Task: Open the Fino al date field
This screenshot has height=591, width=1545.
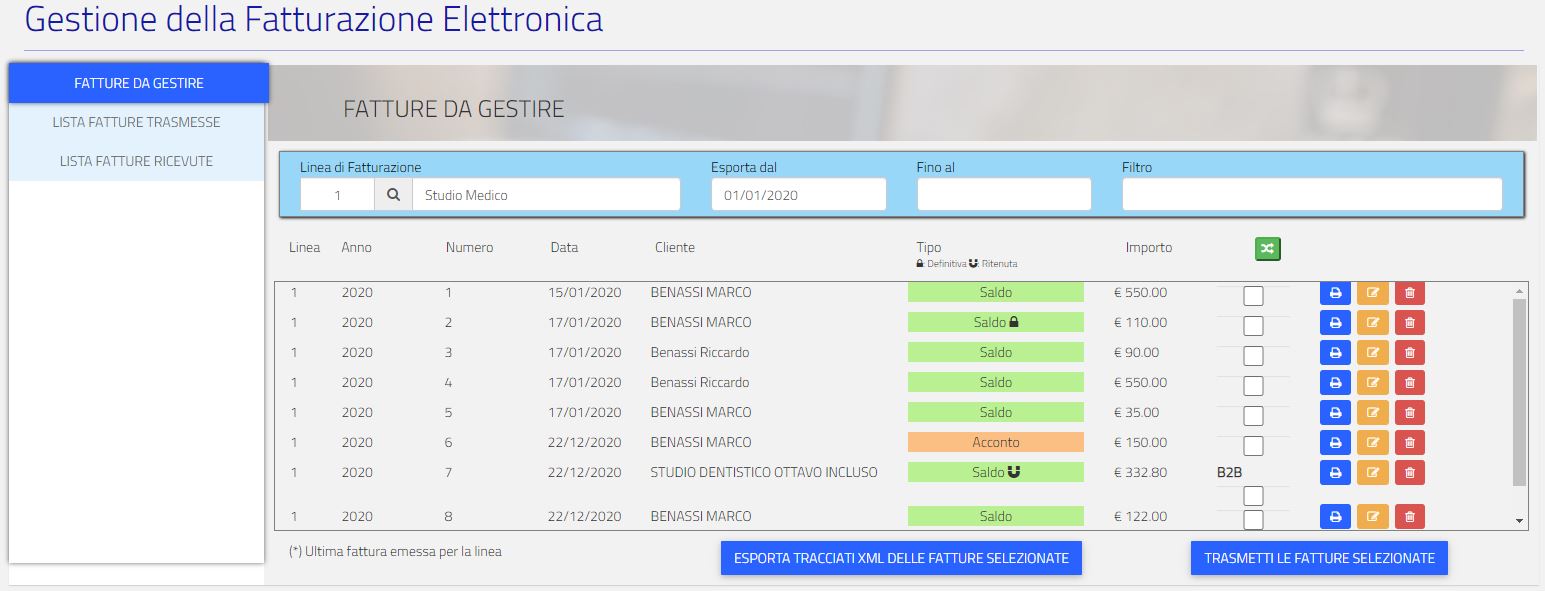Action: click(x=1003, y=193)
